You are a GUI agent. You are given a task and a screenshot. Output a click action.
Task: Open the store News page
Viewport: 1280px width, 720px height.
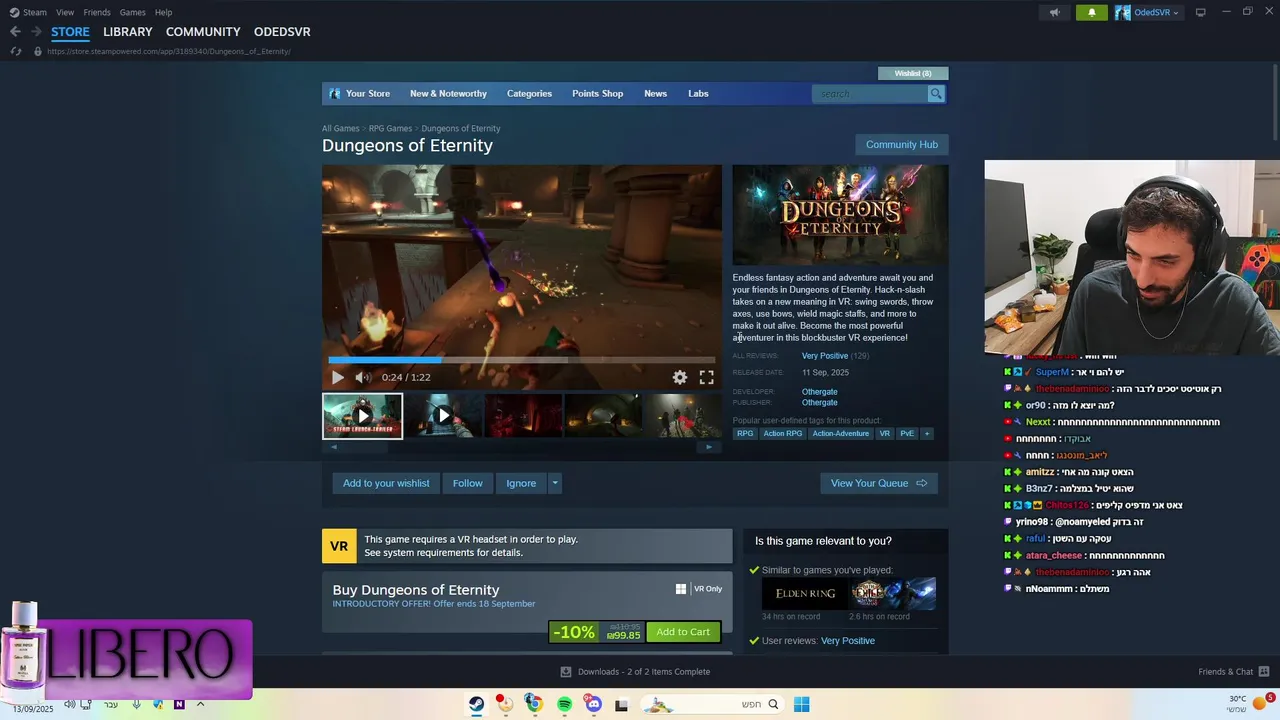coord(655,94)
